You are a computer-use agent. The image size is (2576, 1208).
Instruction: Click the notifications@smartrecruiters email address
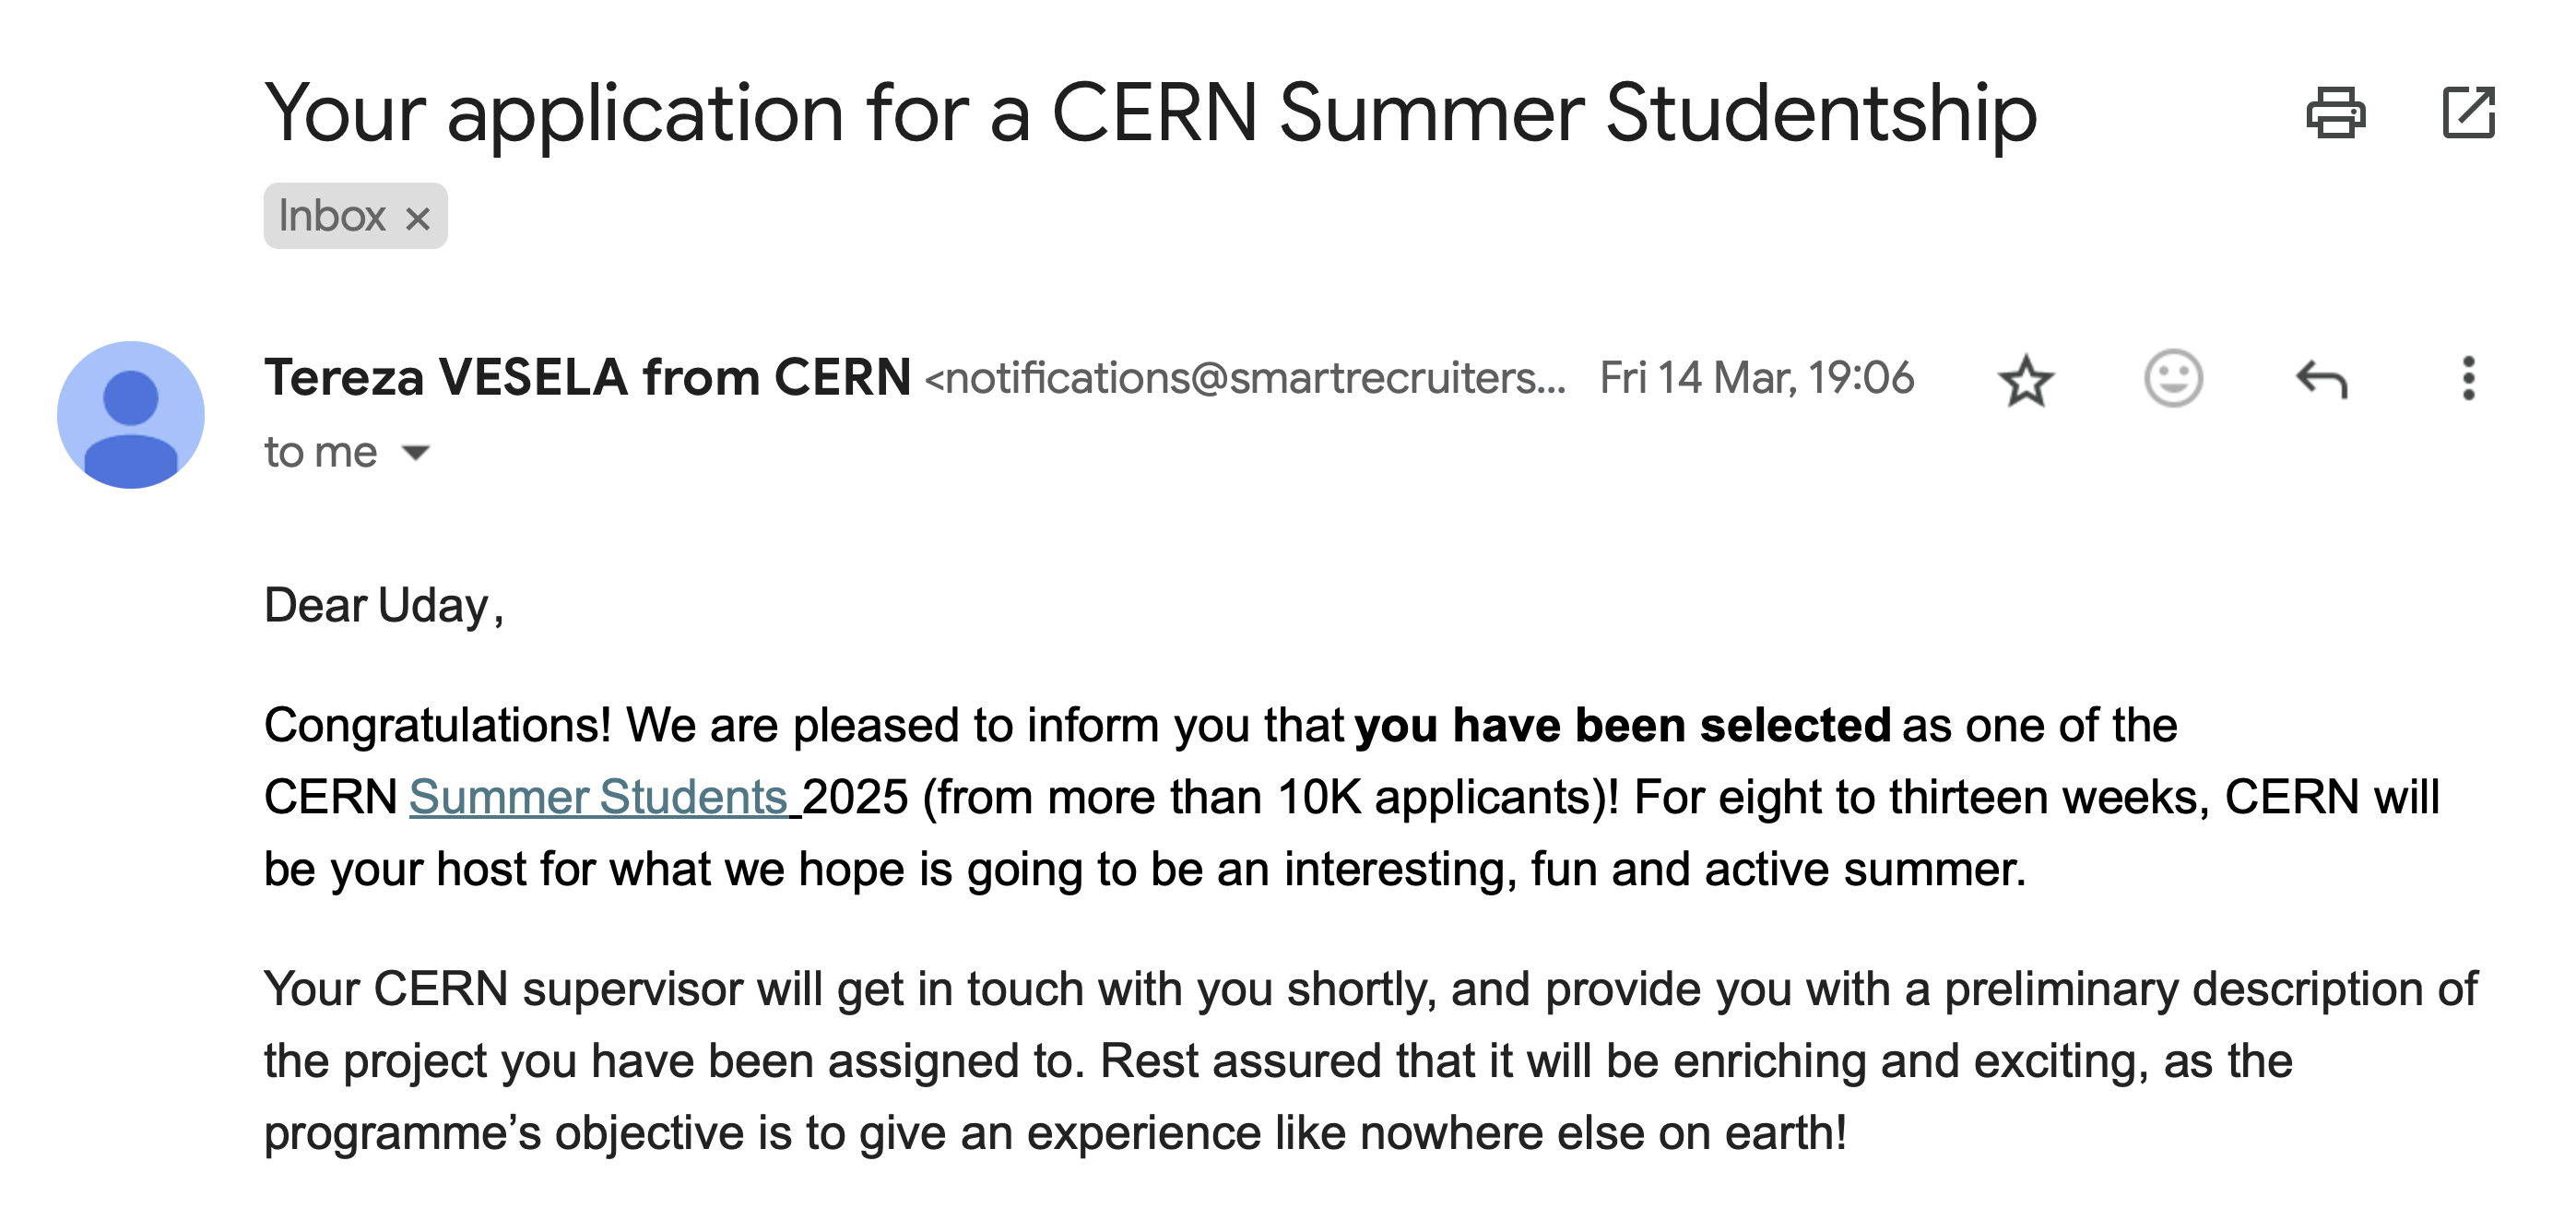[1245, 378]
